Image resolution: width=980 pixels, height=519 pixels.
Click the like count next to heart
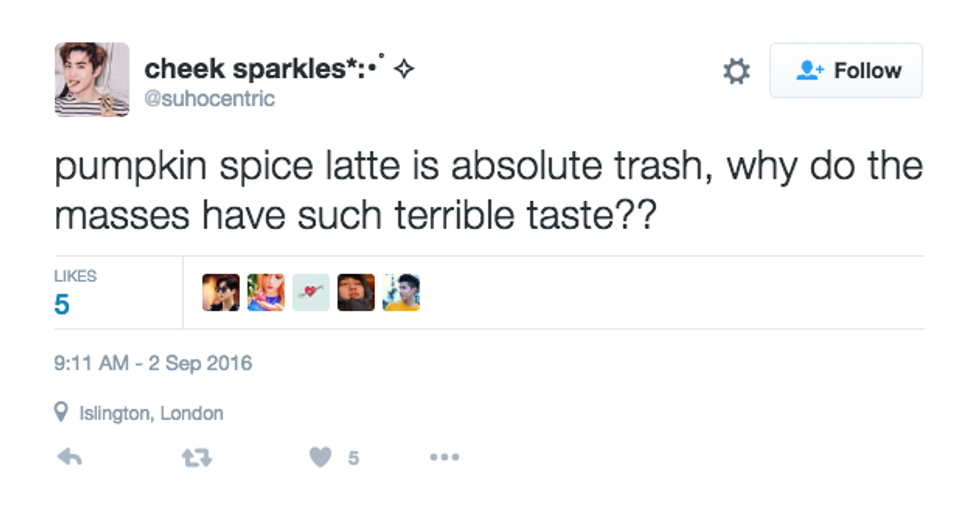353,458
